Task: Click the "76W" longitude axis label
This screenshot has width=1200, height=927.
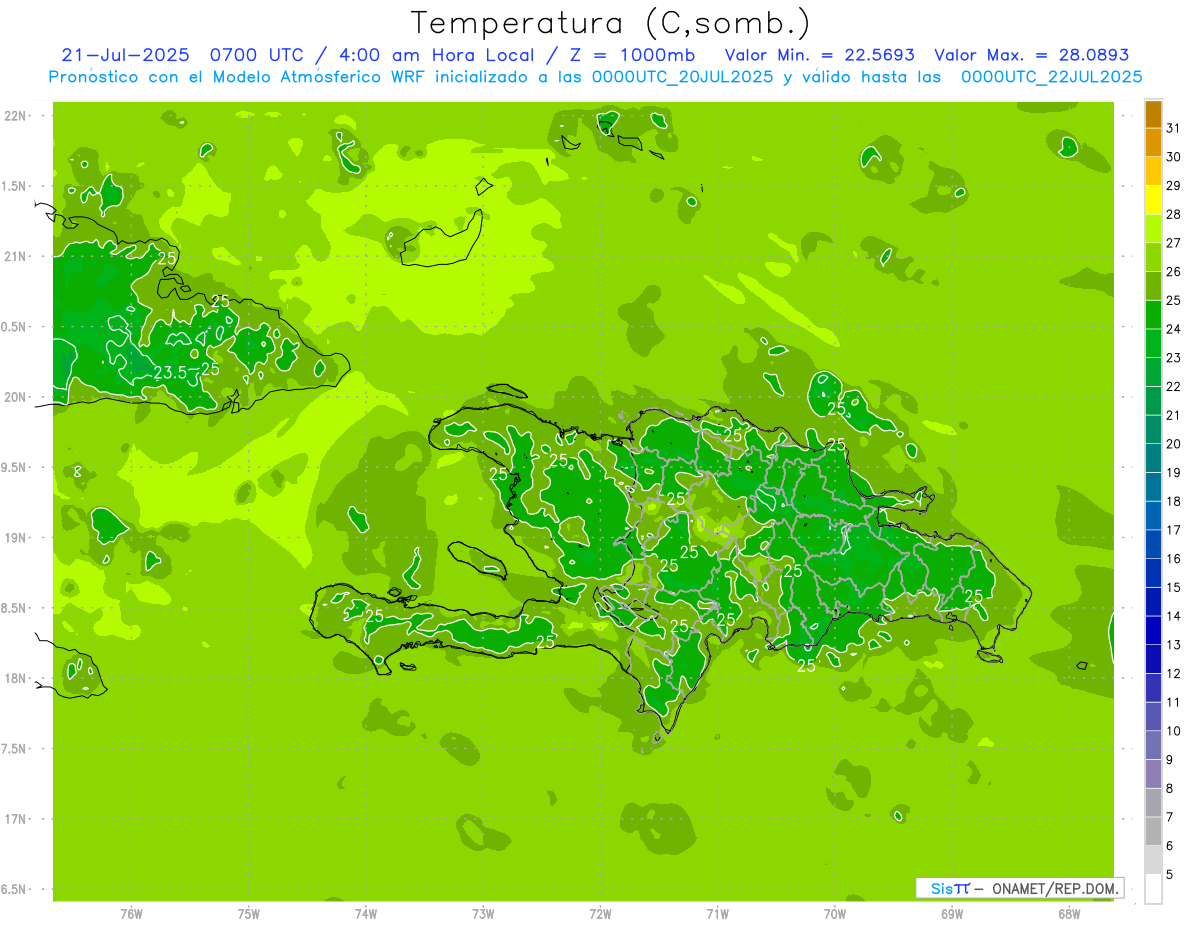Action: point(131,914)
